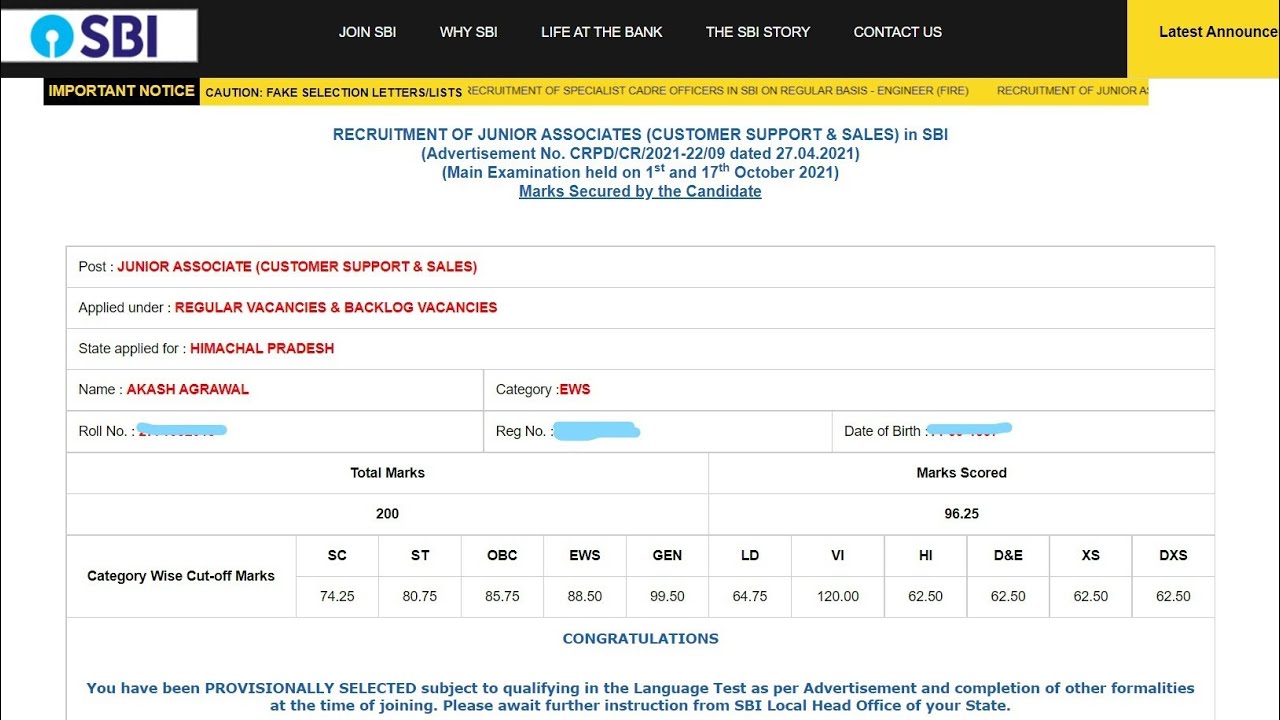The image size is (1280, 720).
Task: Open the JOIN SBI menu
Action: tap(367, 32)
